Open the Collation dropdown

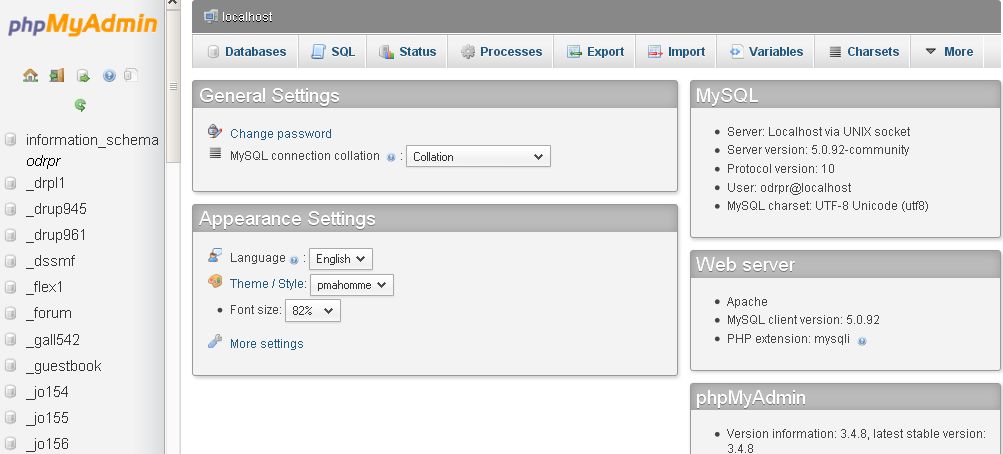[x=478, y=157]
